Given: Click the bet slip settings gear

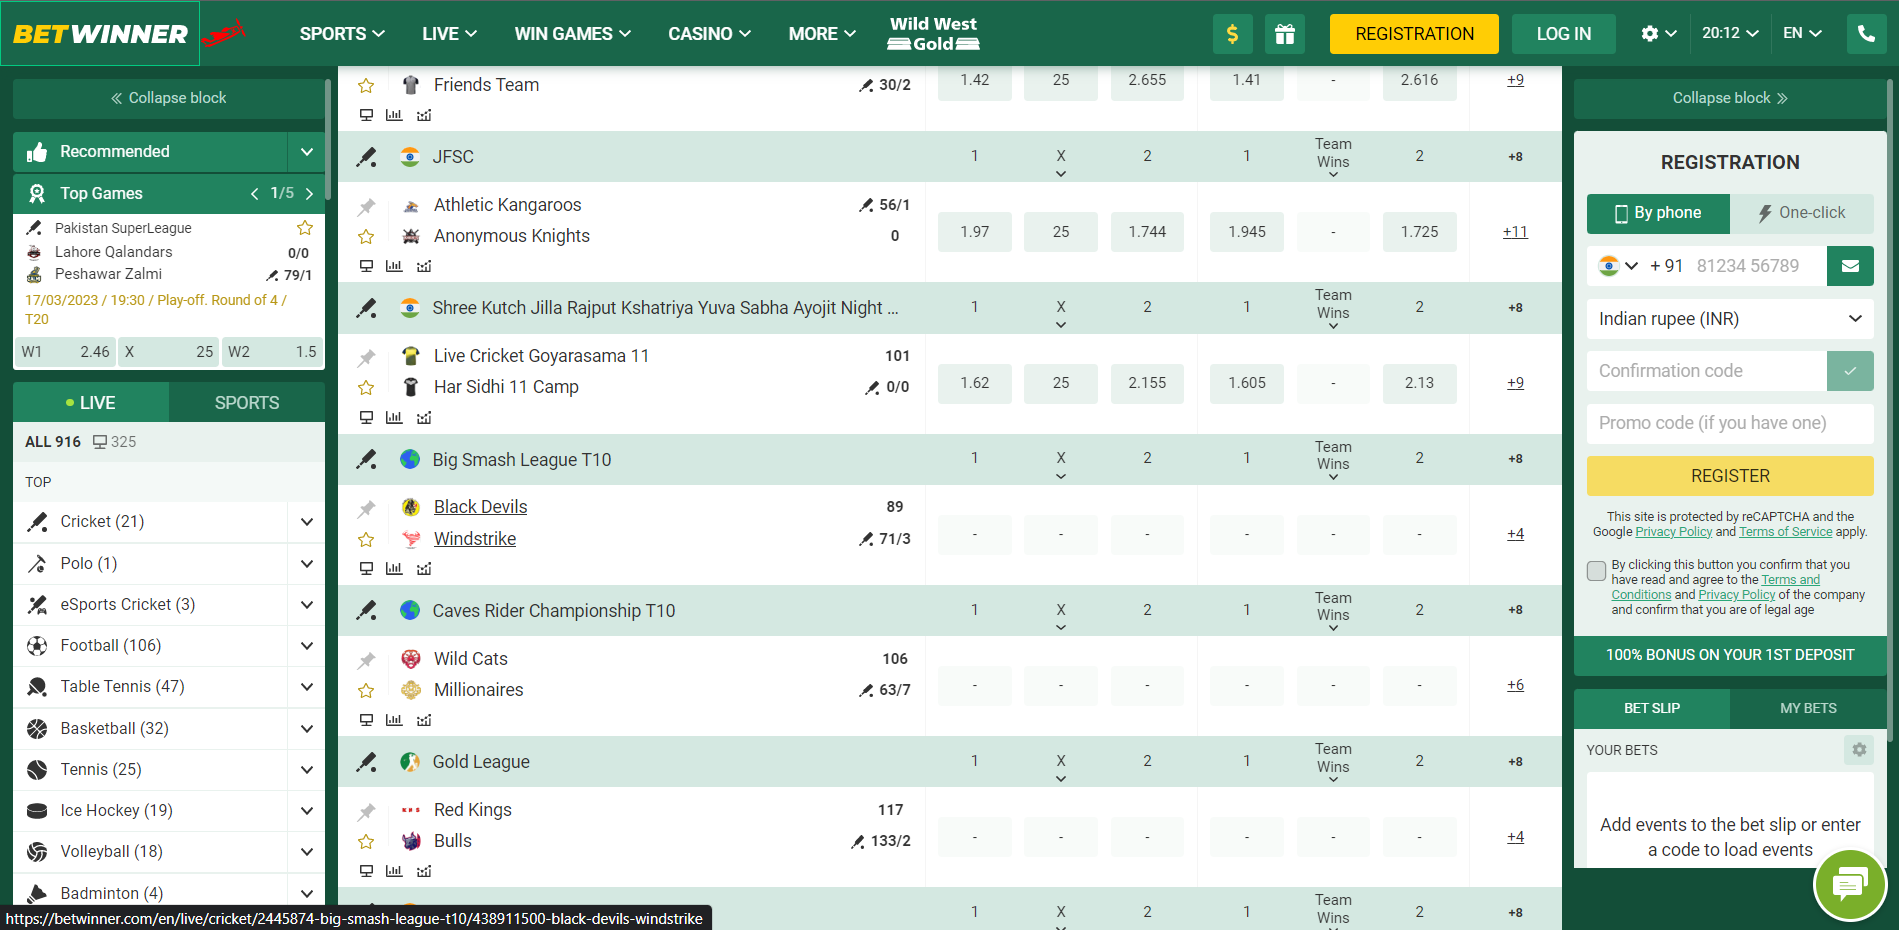Looking at the screenshot, I should point(1859,750).
